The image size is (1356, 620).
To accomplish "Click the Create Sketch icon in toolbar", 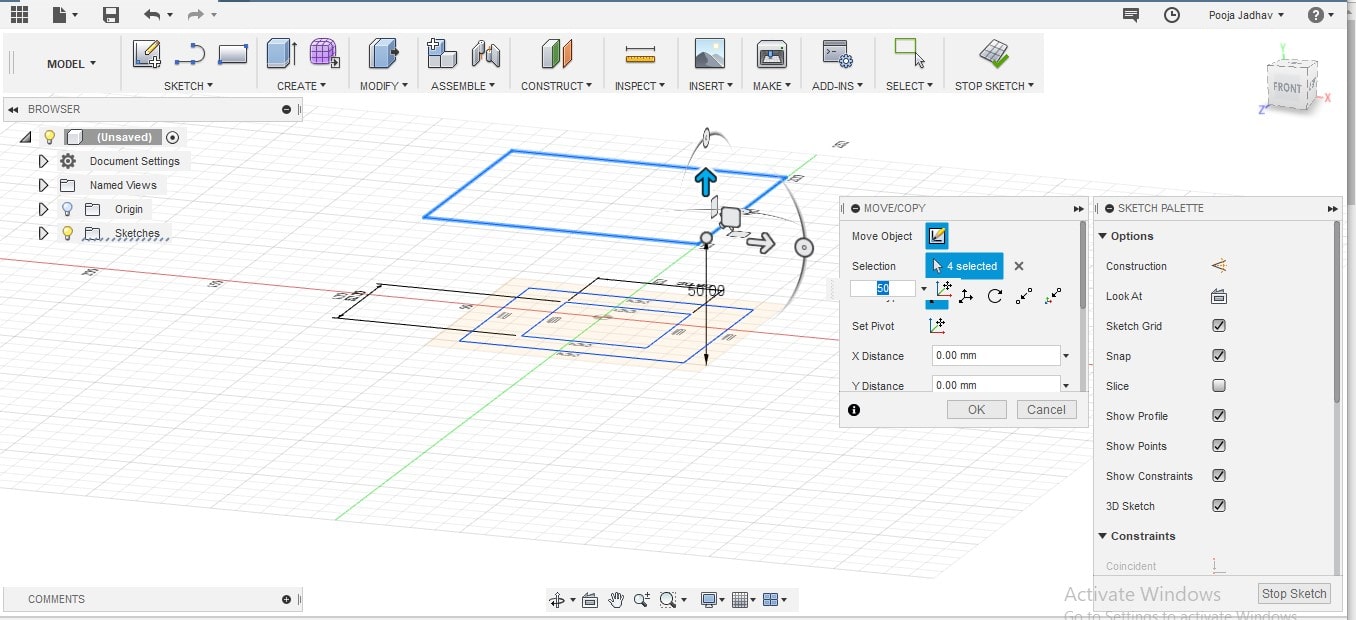I will 146,54.
